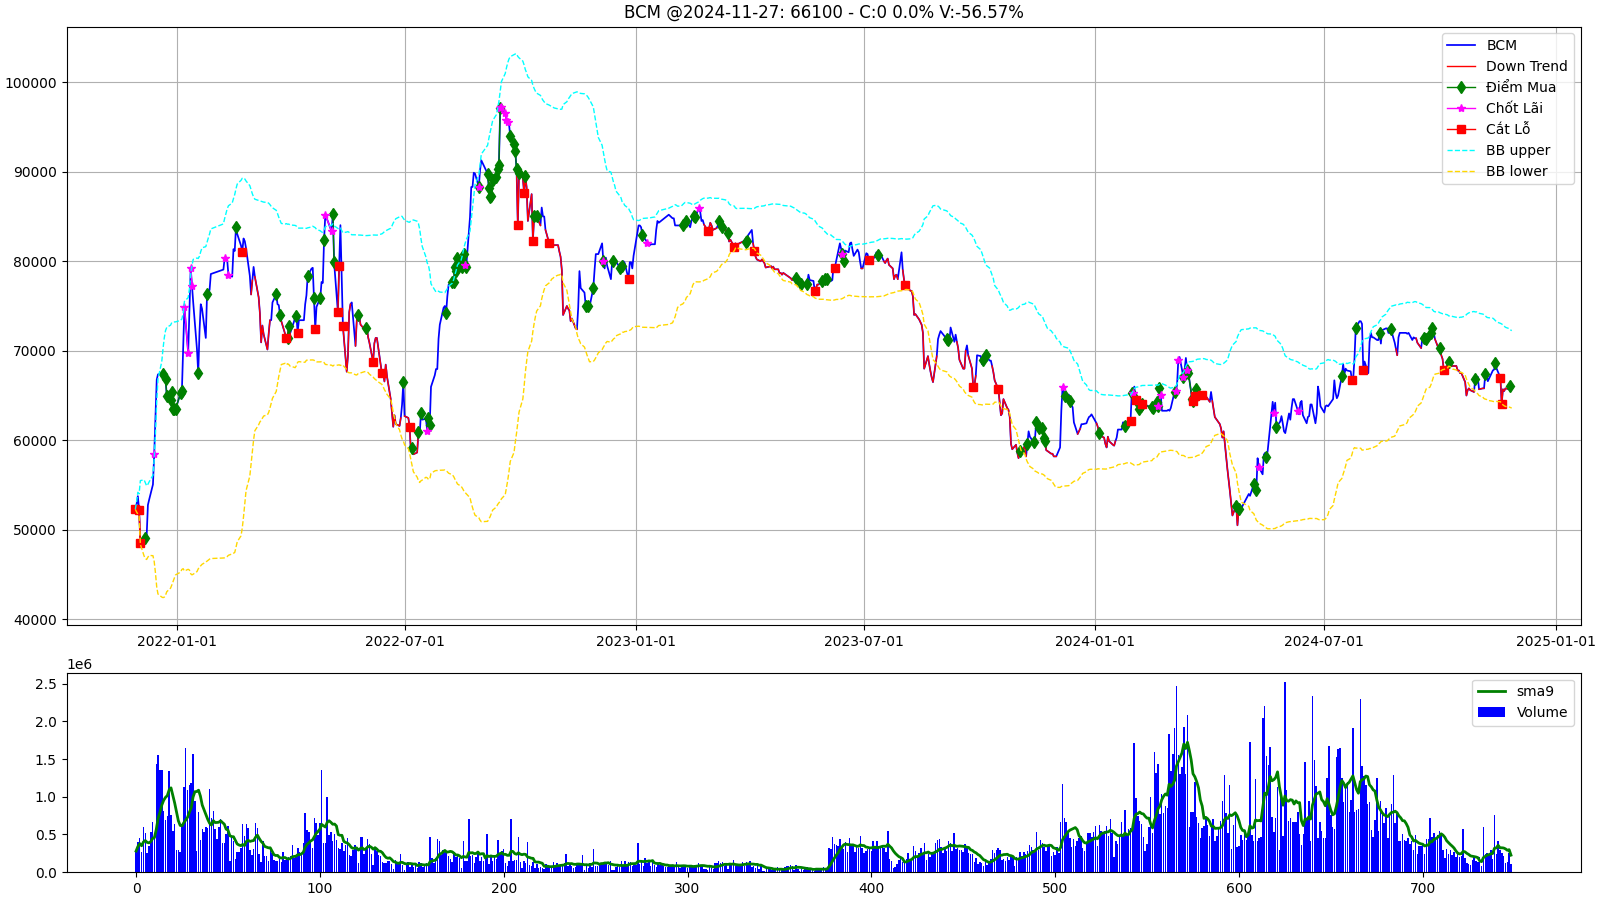Click the 60000 y-axis tick label
The image size is (1600, 900).
pyautogui.click(x=33, y=441)
